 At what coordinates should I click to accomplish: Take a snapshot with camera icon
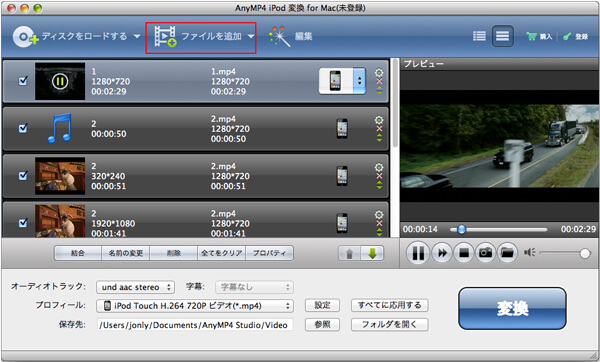(486, 253)
